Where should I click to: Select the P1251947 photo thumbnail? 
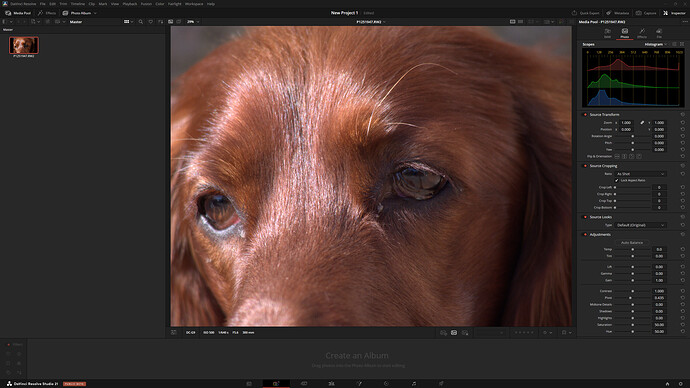(24, 45)
